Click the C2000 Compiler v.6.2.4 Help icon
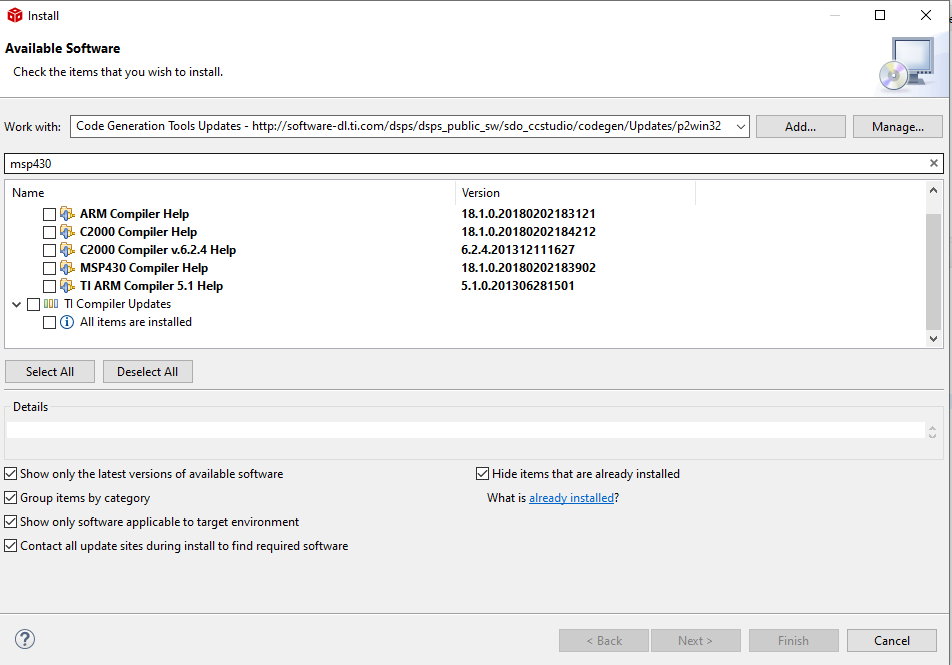952x665 pixels. pos(67,250)
